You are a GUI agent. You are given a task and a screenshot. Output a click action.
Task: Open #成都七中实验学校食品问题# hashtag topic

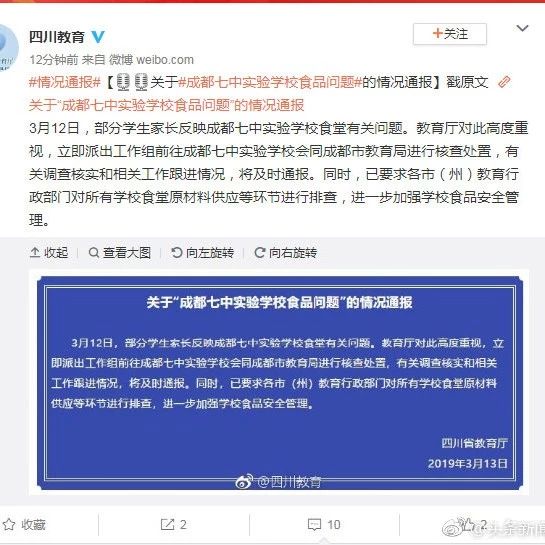point(270,82)
